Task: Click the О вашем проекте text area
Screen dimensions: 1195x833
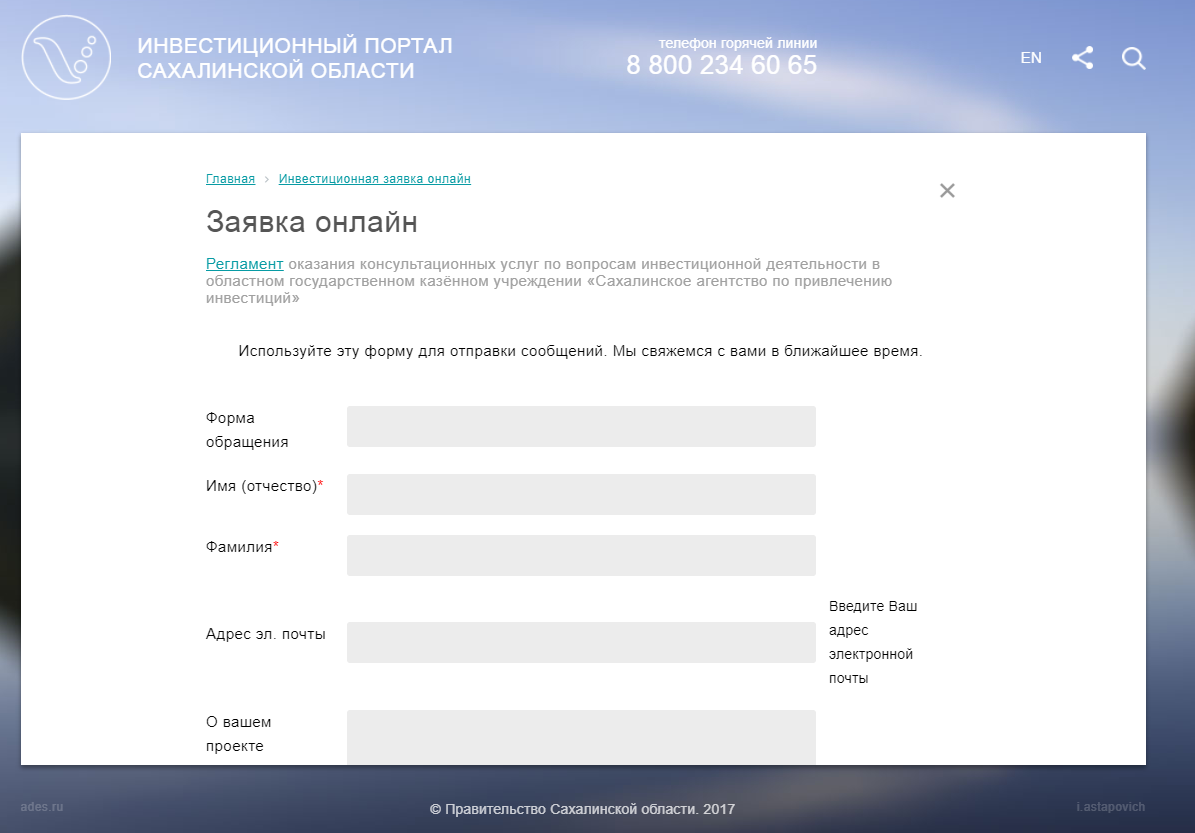Action: [x=581, y=737]
